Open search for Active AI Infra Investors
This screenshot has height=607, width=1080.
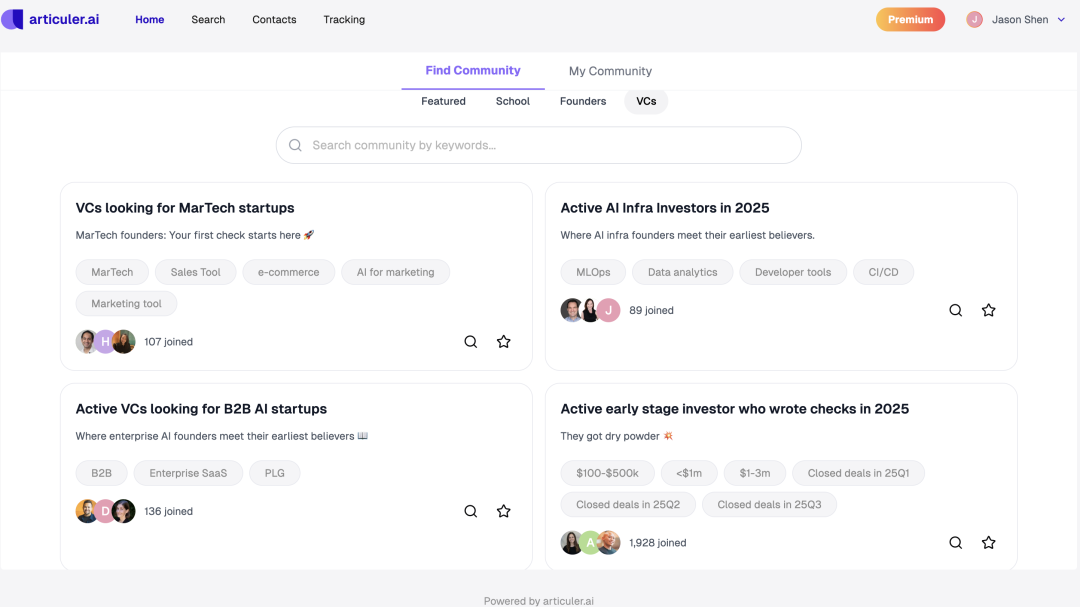(x=956, y=311)
